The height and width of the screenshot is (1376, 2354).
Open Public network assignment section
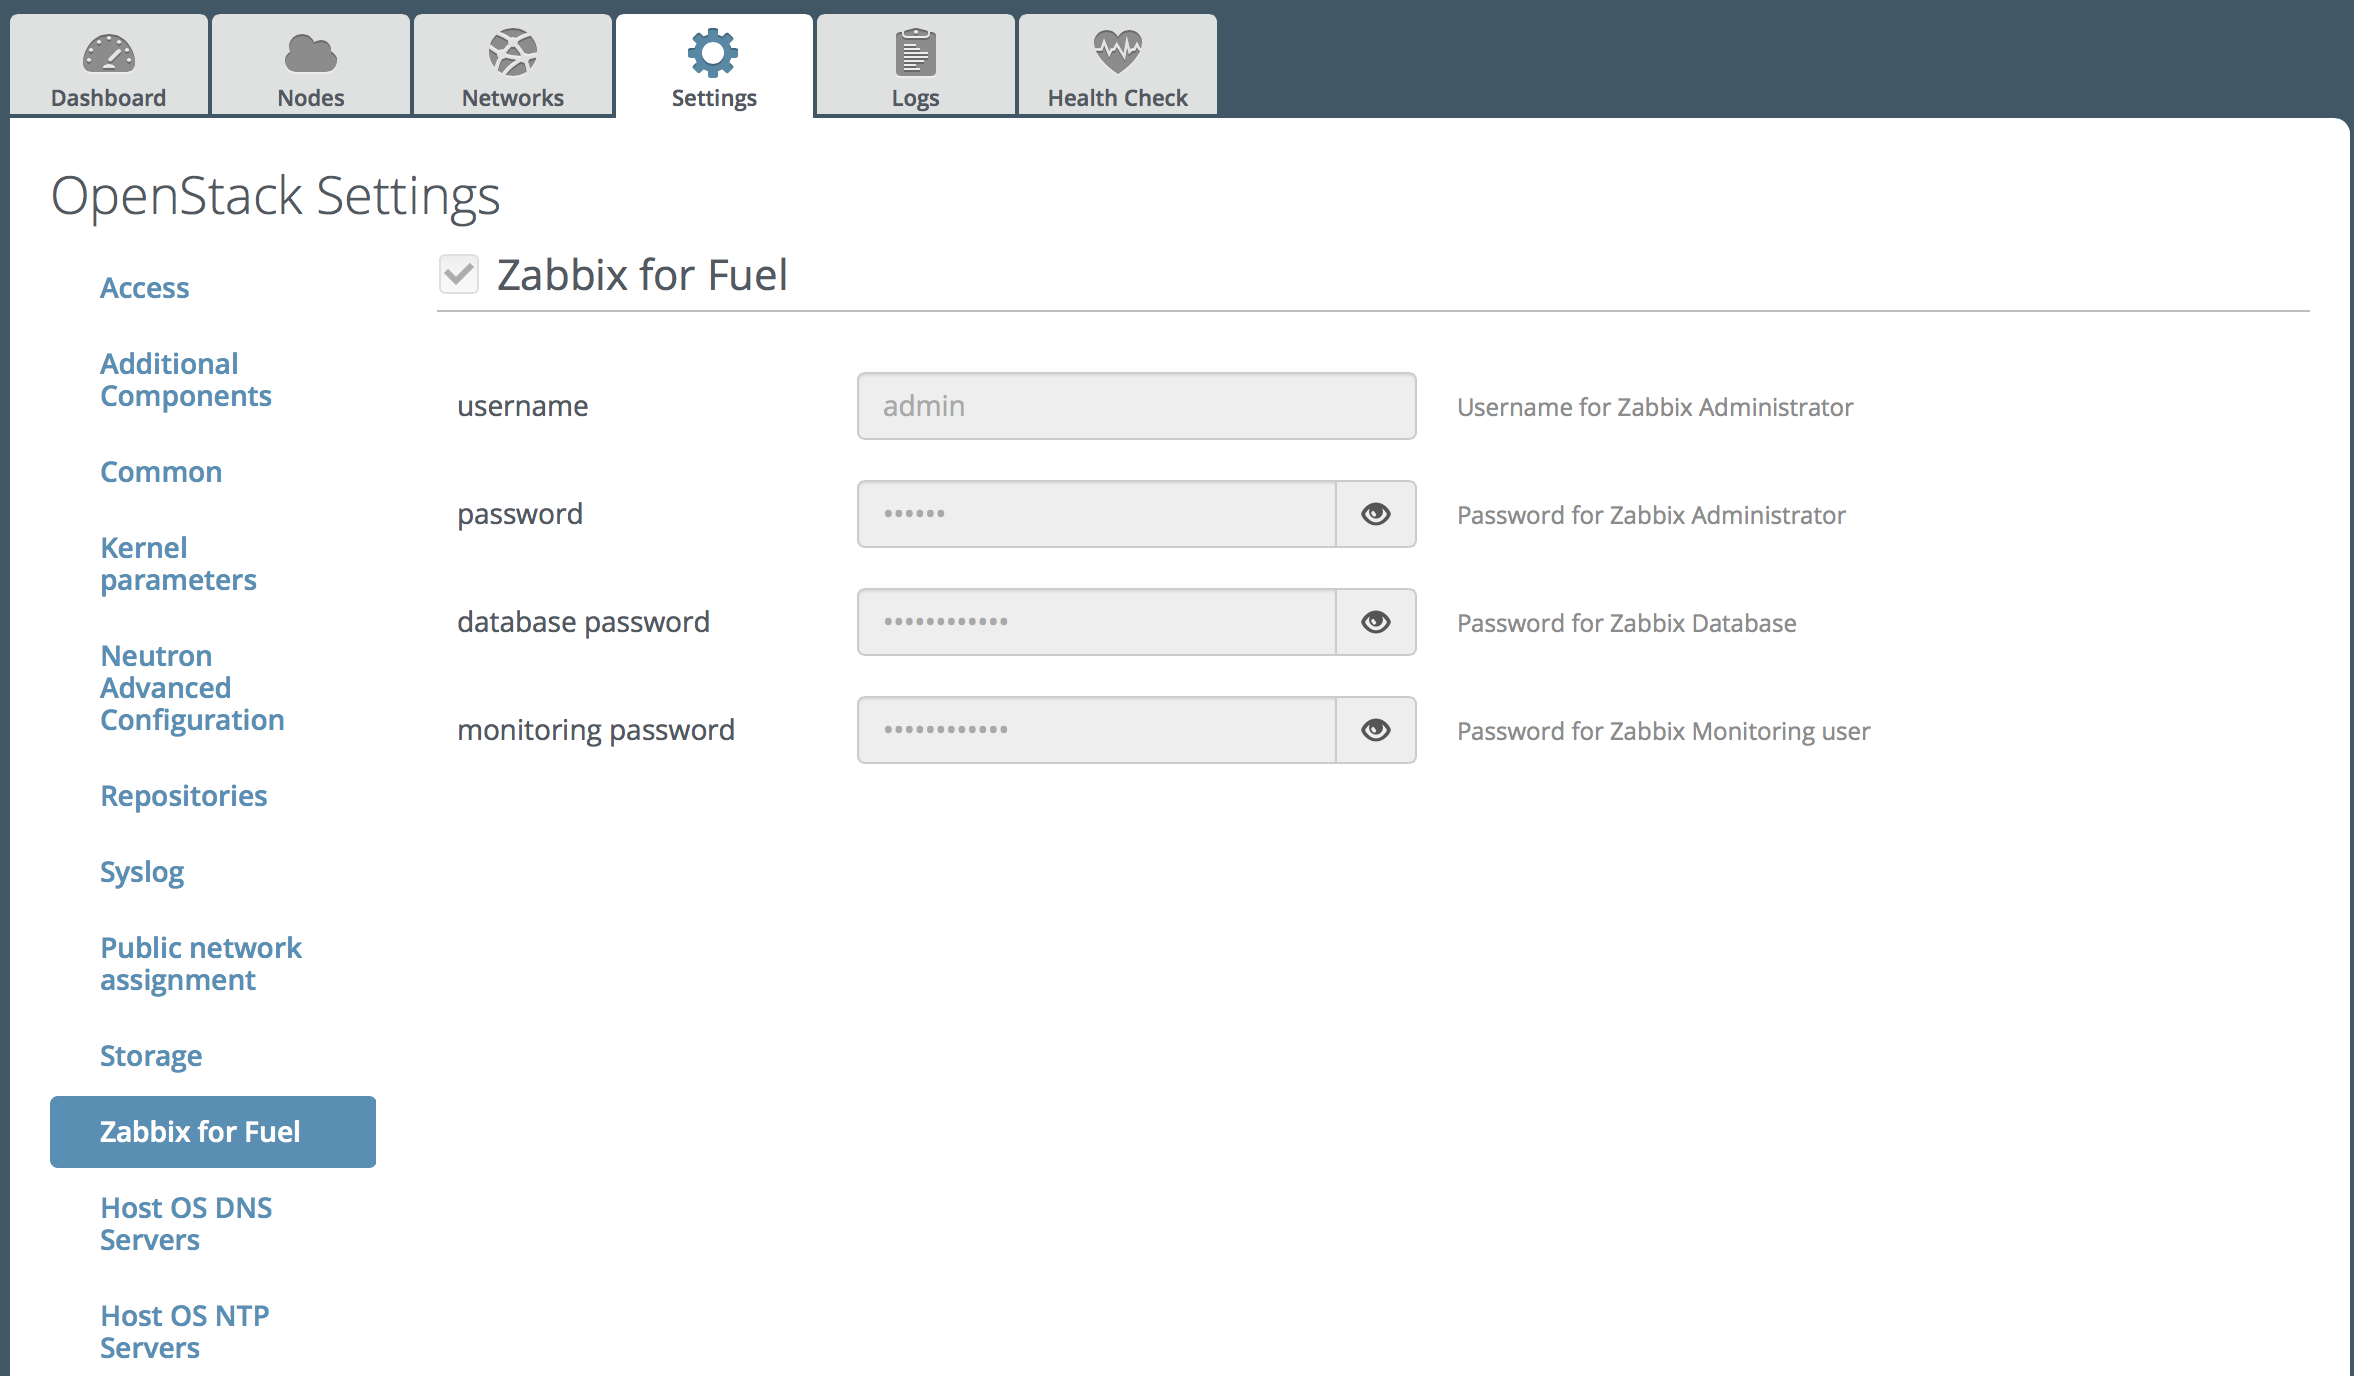[x=201, y=964]
